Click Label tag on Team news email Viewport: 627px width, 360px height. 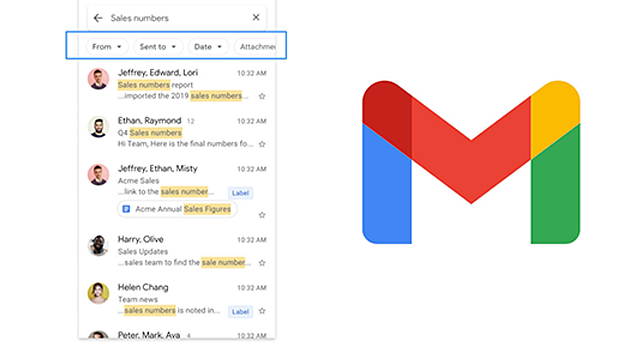[x=240, y=312]
